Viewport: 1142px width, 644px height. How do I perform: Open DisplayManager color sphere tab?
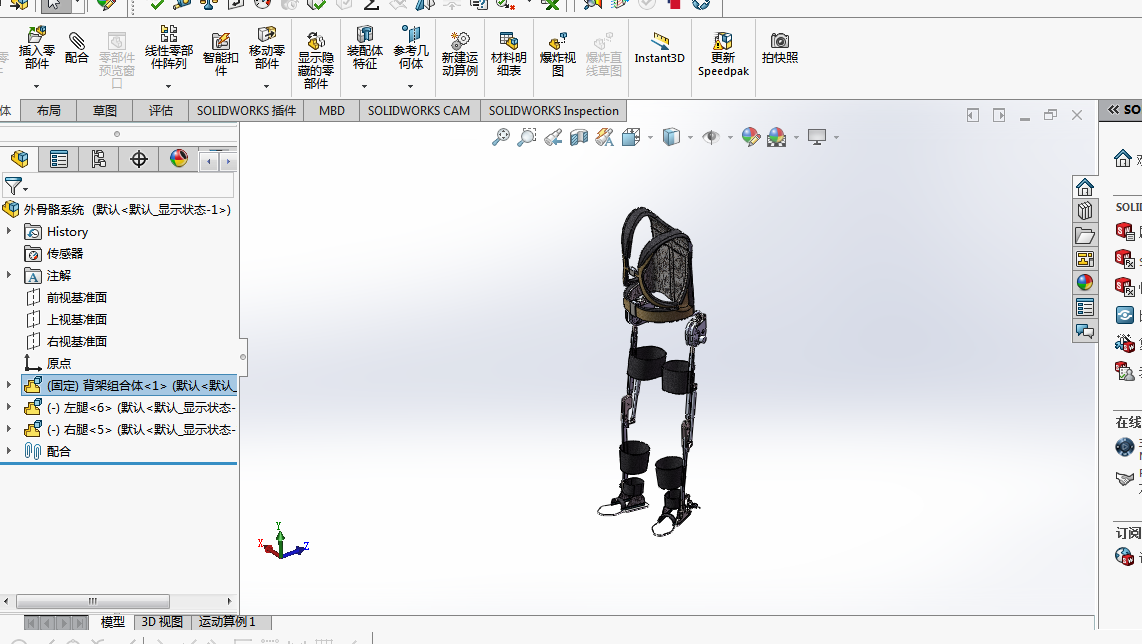178,159
